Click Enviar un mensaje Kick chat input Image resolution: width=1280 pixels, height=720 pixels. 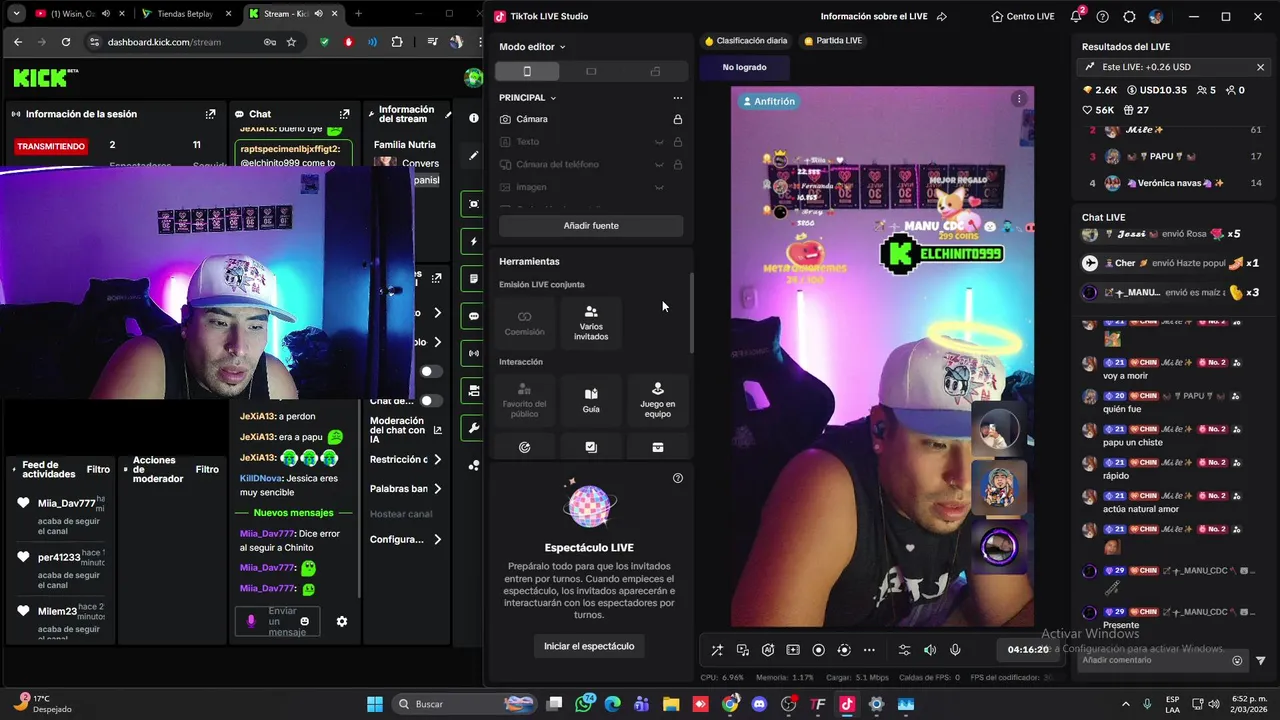[x=277, y=621]
